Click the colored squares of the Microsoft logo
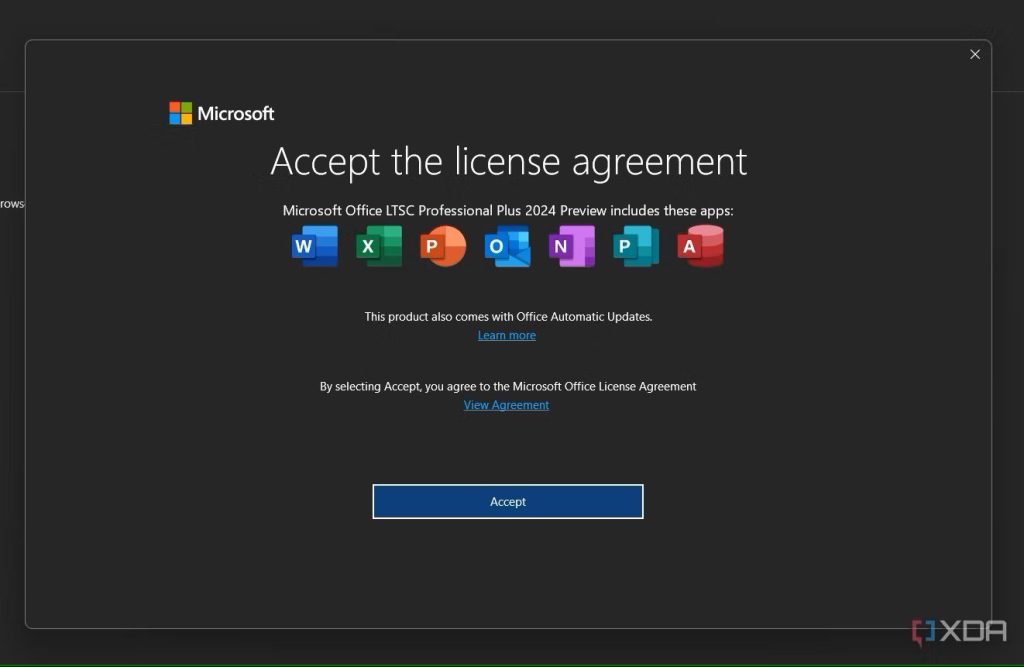 (x=180, y=112)
